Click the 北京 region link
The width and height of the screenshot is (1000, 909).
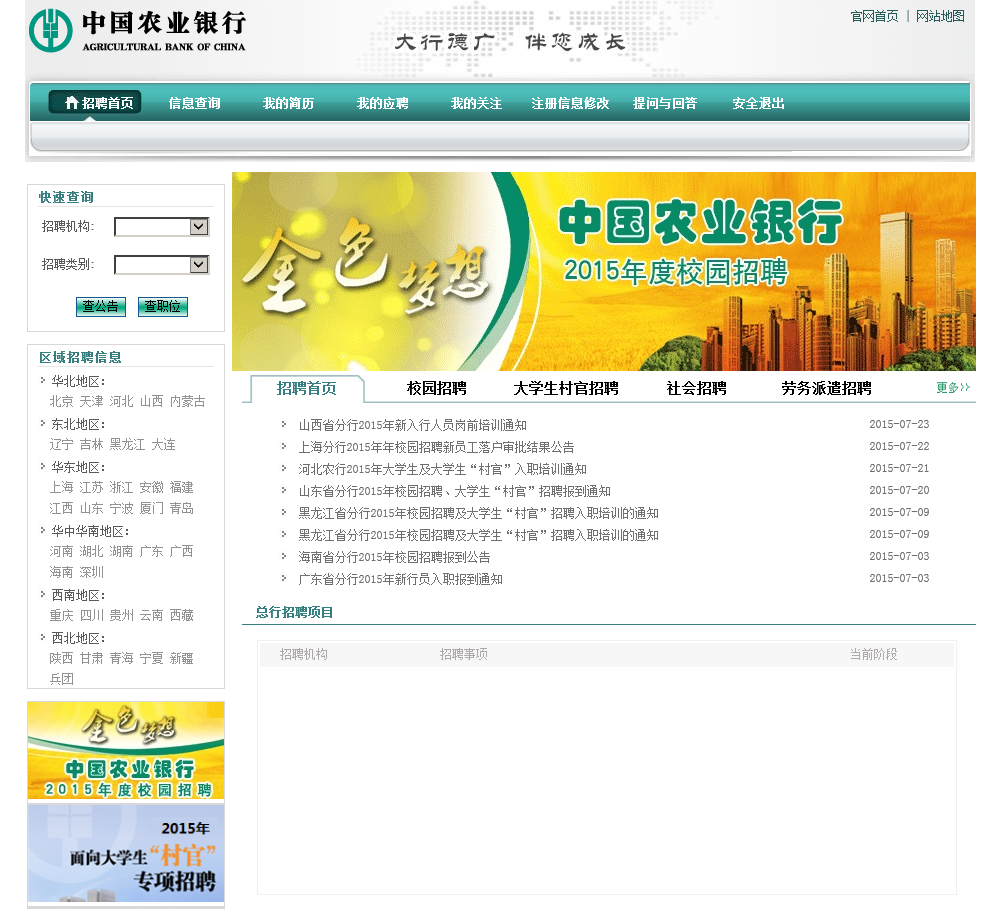click(61, 401)
